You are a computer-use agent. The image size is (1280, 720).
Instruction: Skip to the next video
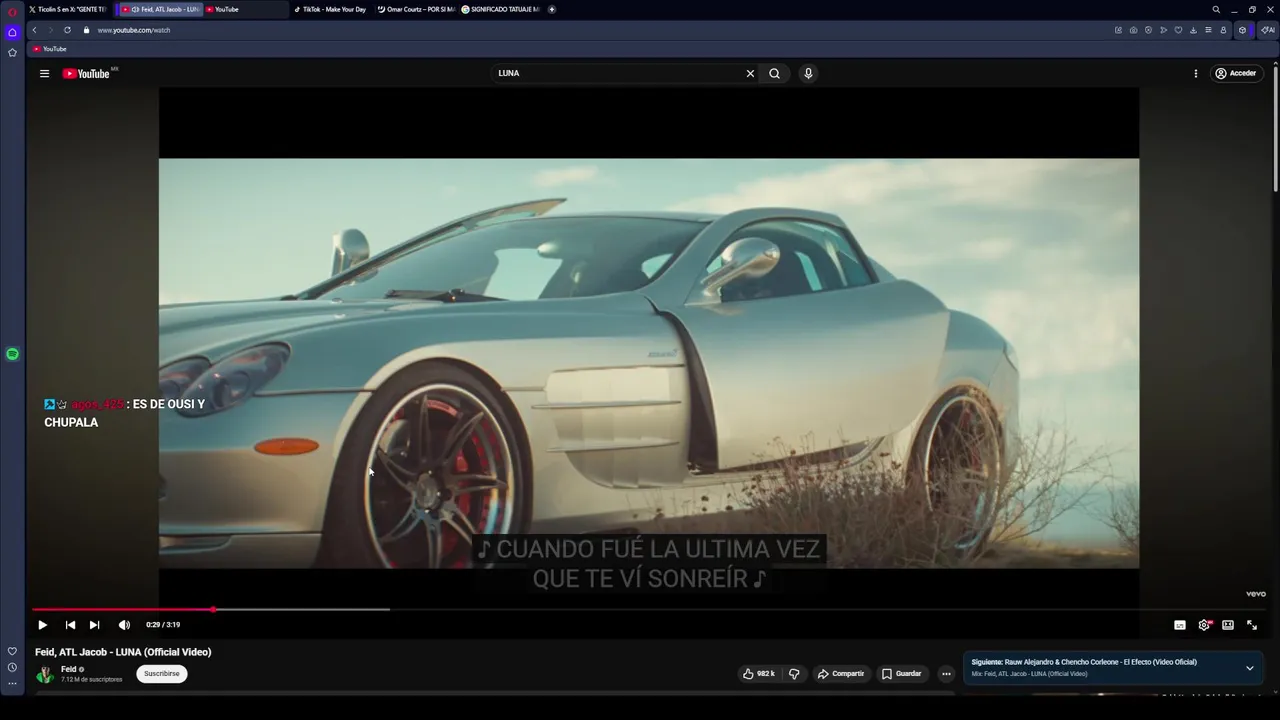94,625
